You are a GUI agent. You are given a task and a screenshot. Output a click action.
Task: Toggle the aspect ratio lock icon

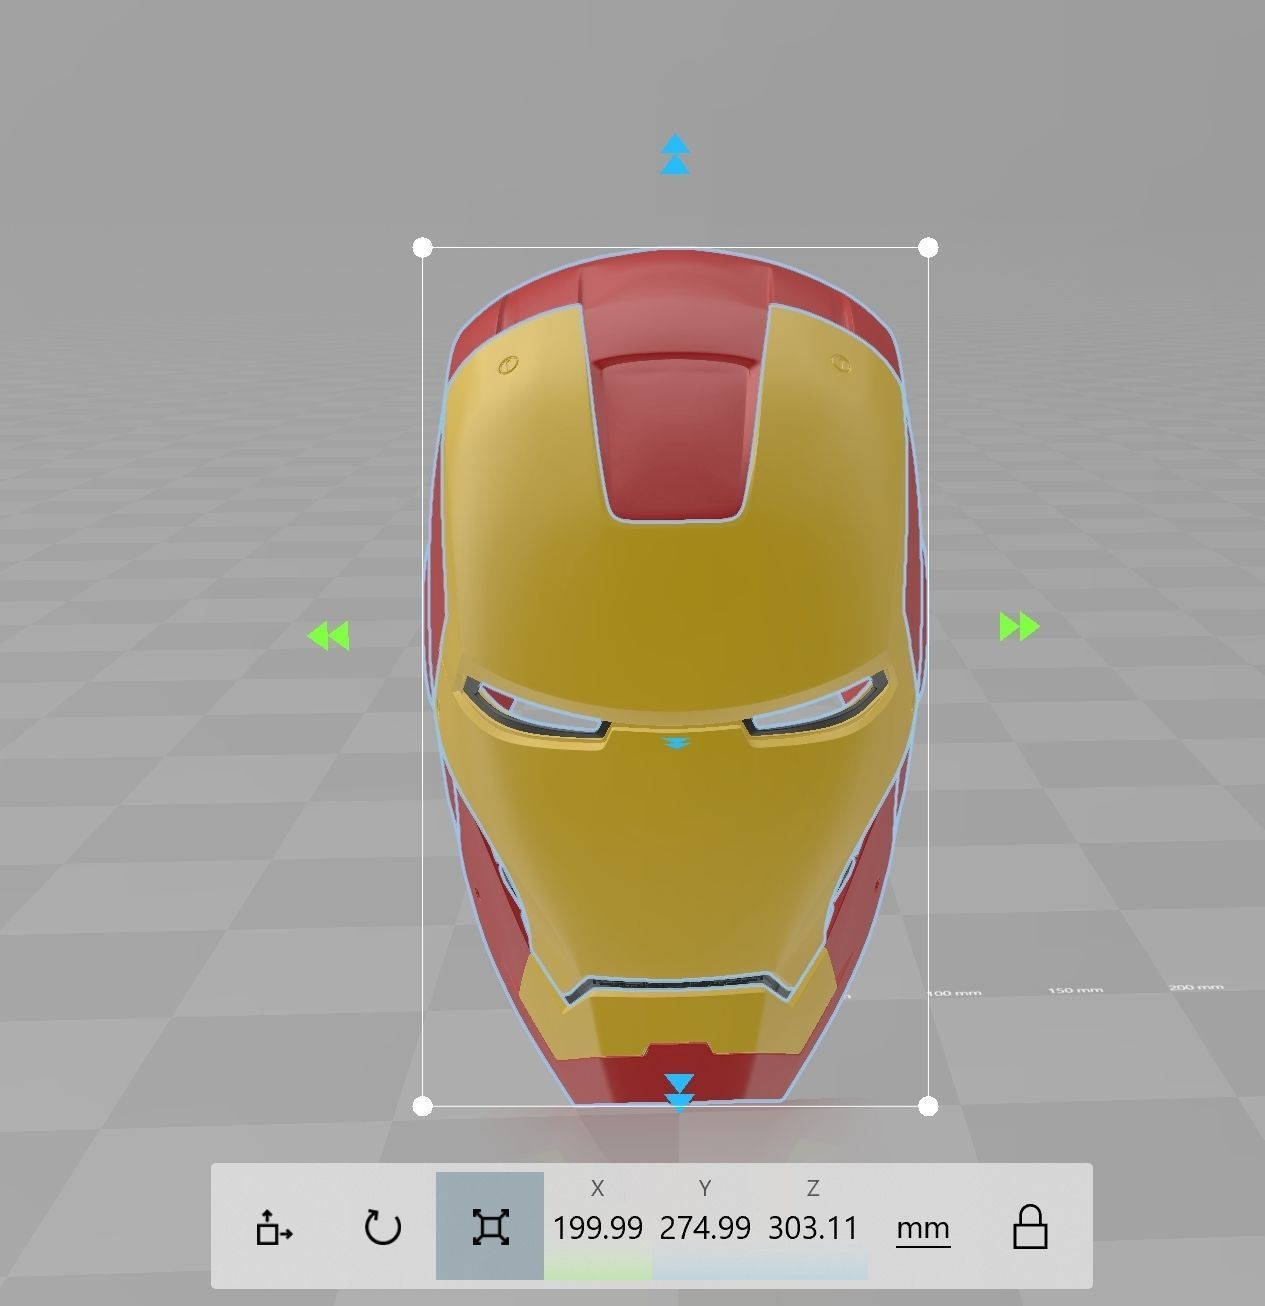1030,1227
